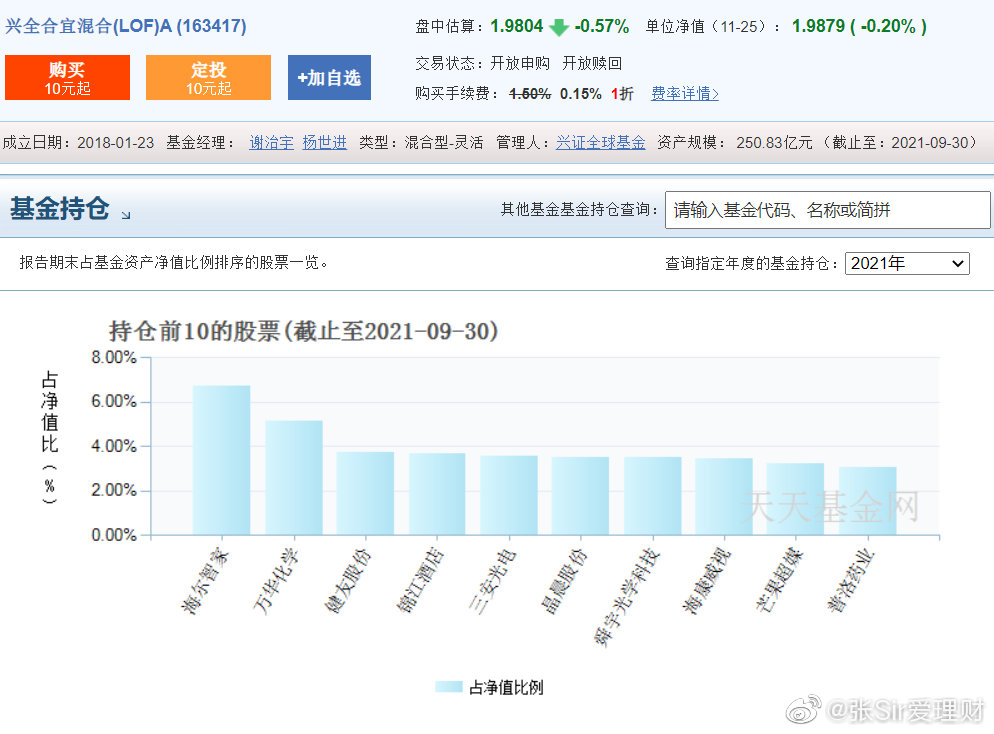The width and height of the screenshot is (994, 734).
Task: Focus the fund code search field
Action: [827, 210]
